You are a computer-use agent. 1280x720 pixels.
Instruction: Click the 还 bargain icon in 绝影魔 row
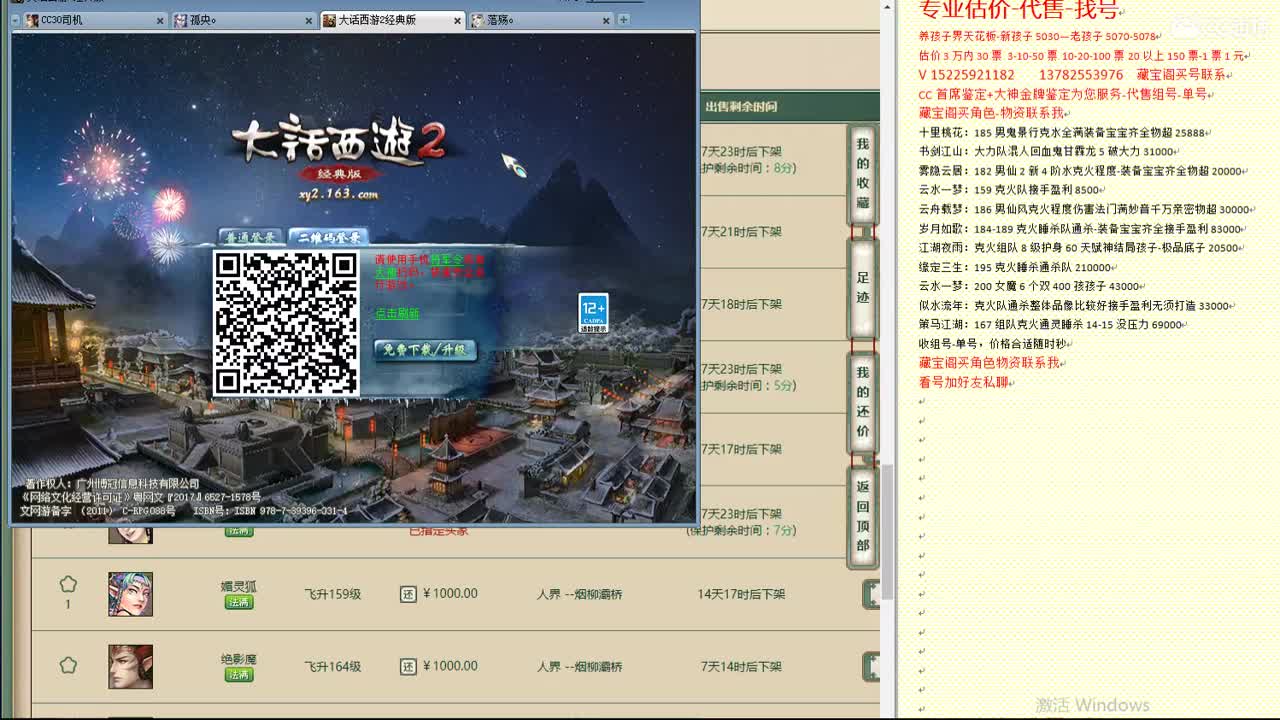pyautogui.click(x=408, y=666)
